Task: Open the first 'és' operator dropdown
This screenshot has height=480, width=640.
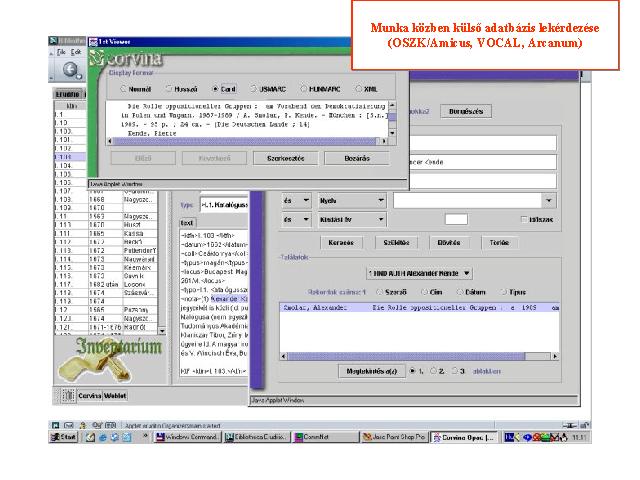Action: [296, 200]
